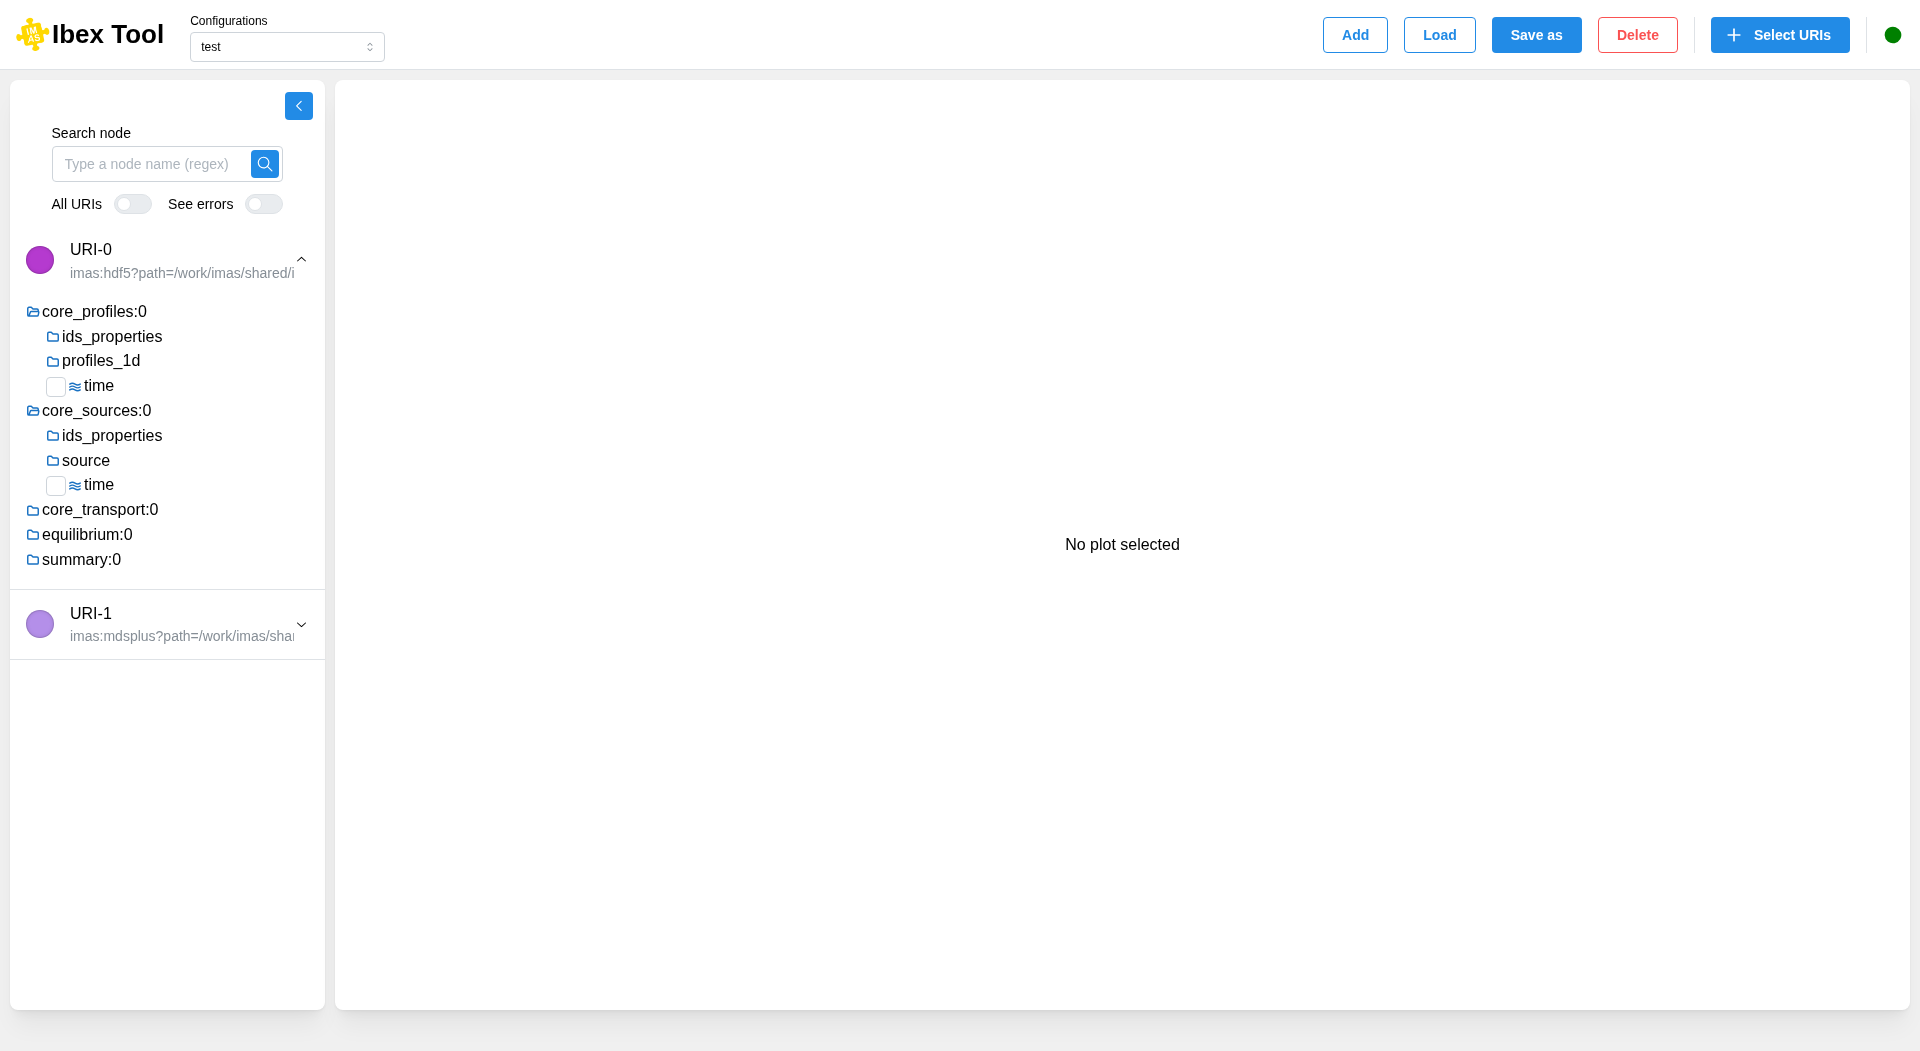This screenshot has width=1920, height=1051.
Task: Click the URI-1 lavender color swatch
Action: tap(40, 624)
